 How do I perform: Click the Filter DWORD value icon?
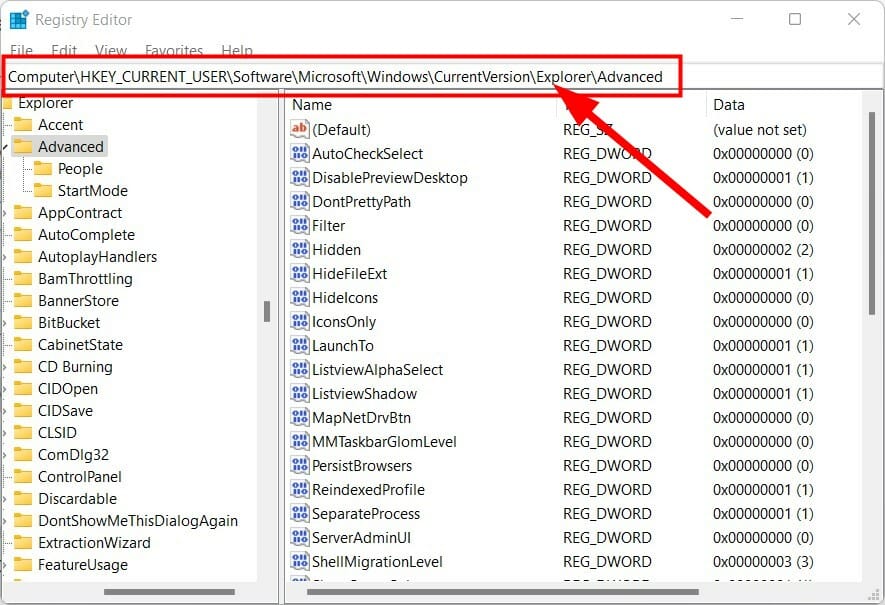point(300,225)
